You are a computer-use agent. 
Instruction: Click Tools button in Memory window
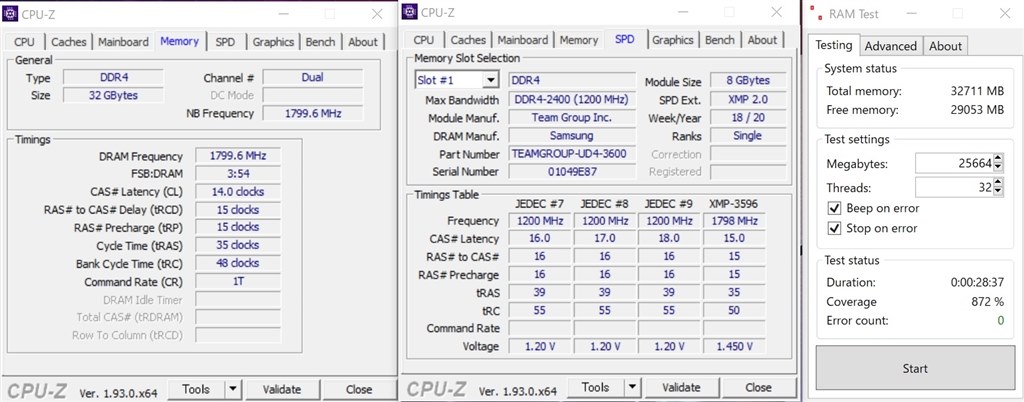click(196, 390)
